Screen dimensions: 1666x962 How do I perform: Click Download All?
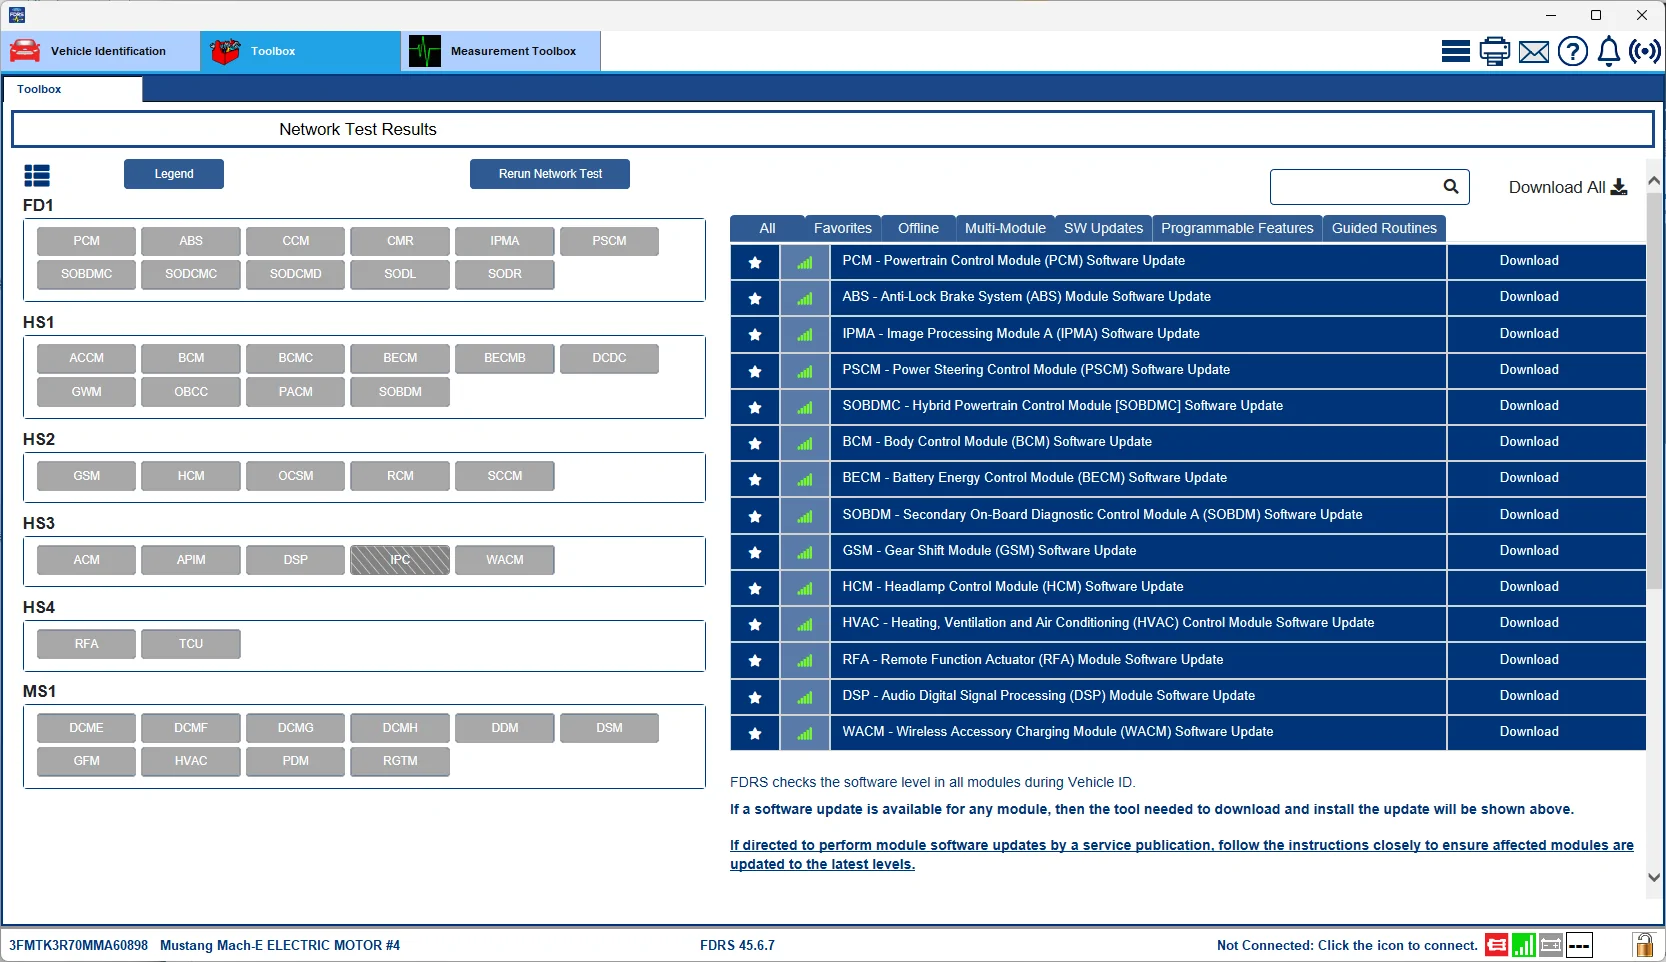click(1568, 187)
